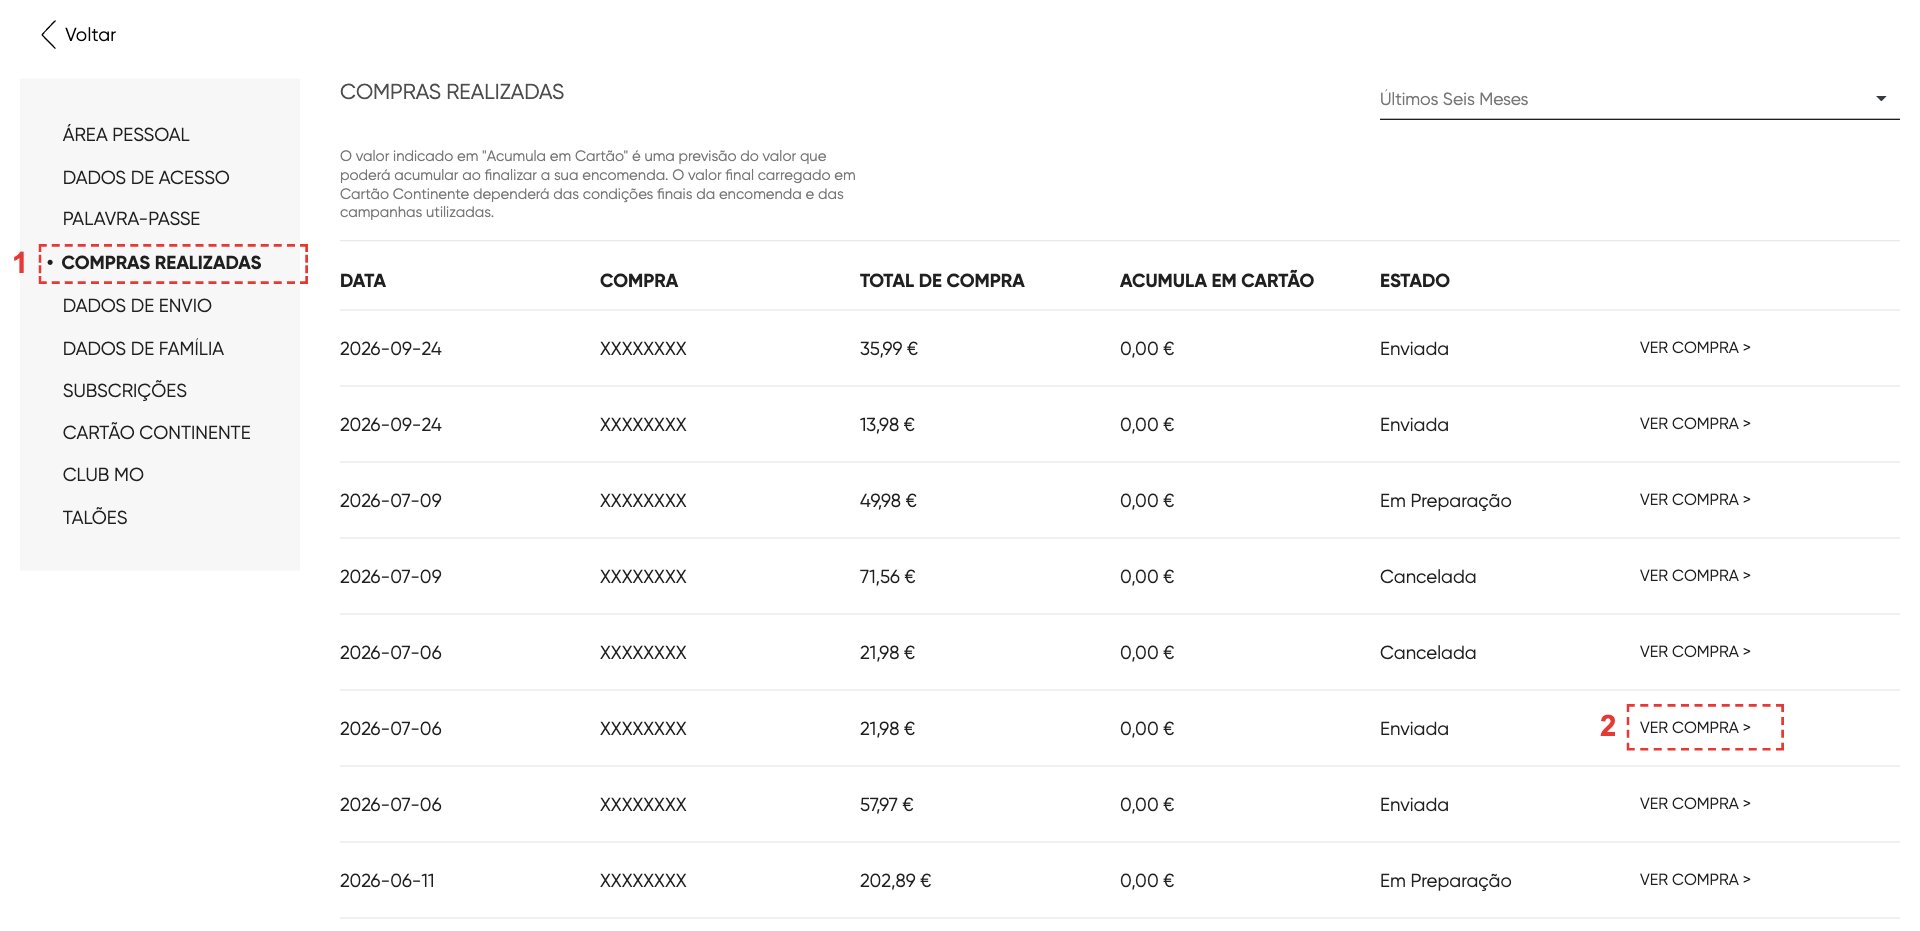The width and height of the screenshot is (1920, 931).
Task: Click the Voltar text label
Action: 91,35
